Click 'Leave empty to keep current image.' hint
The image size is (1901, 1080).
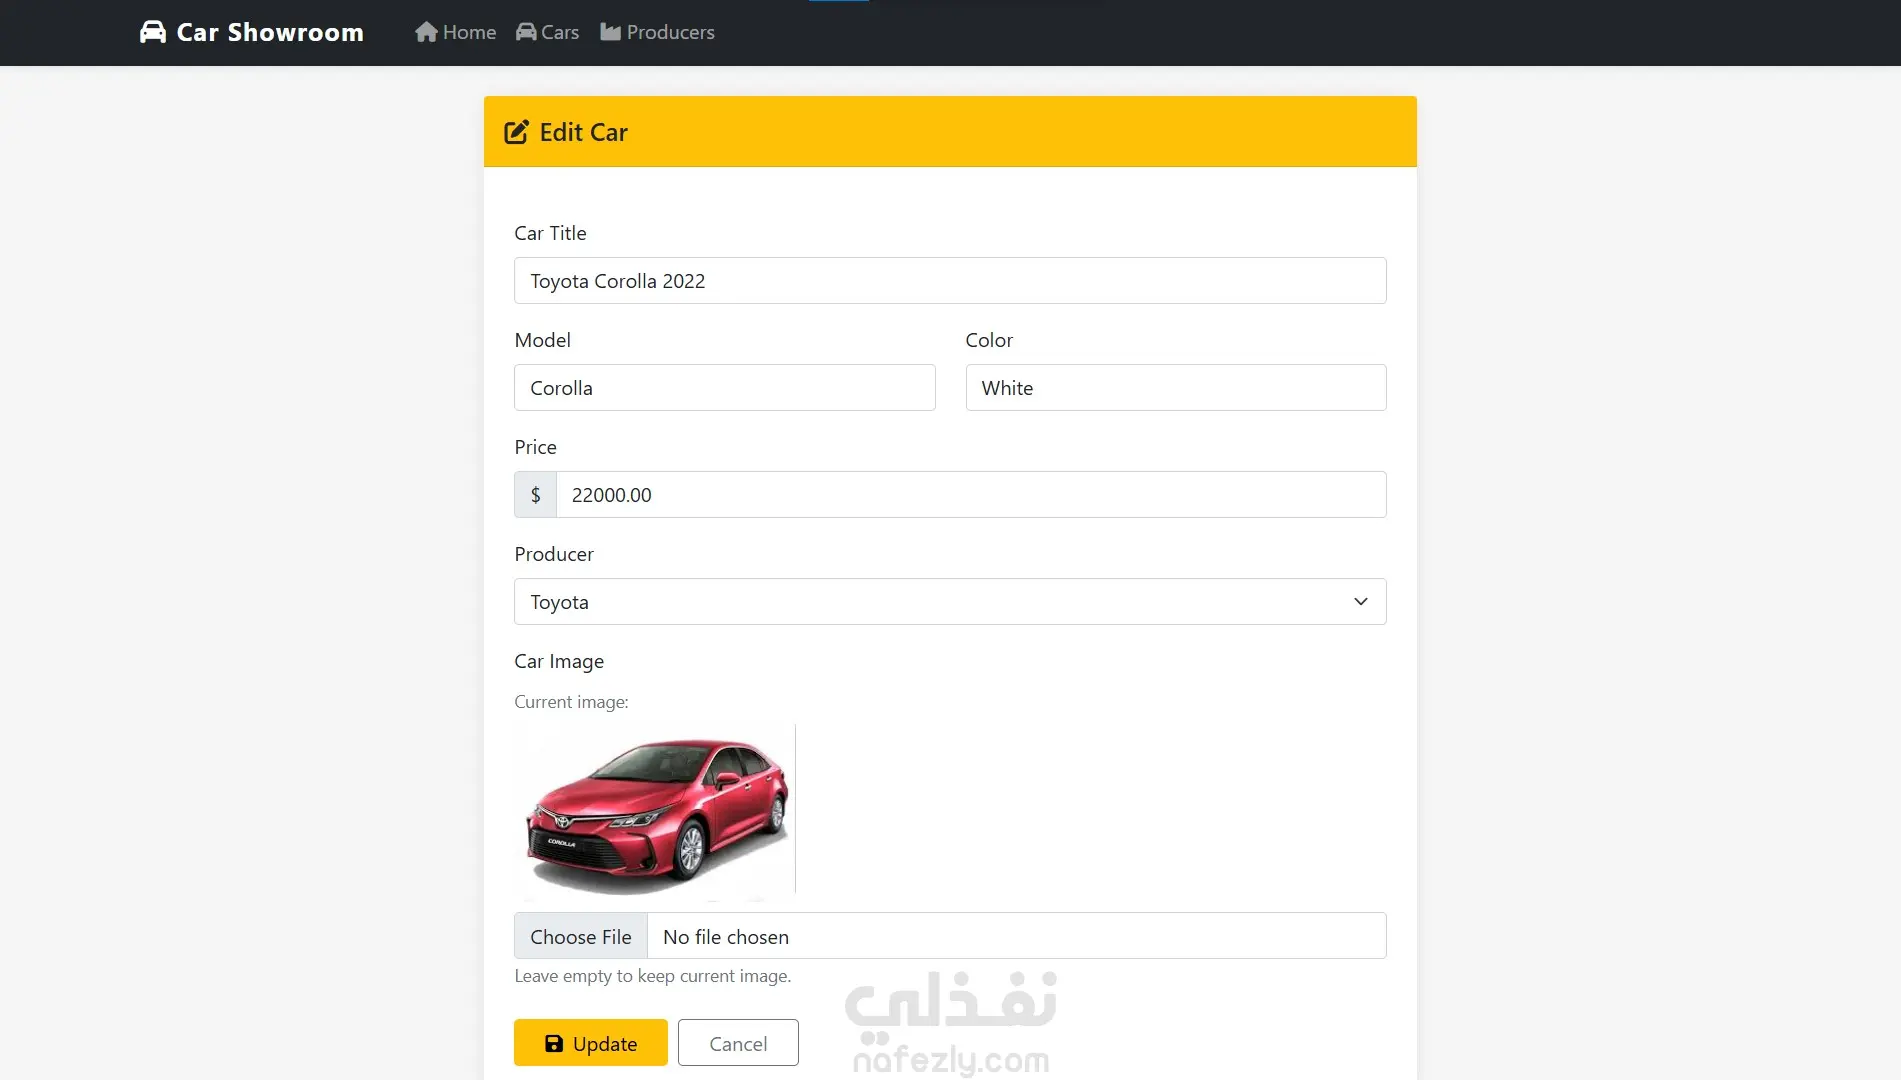tap(653, 976)
